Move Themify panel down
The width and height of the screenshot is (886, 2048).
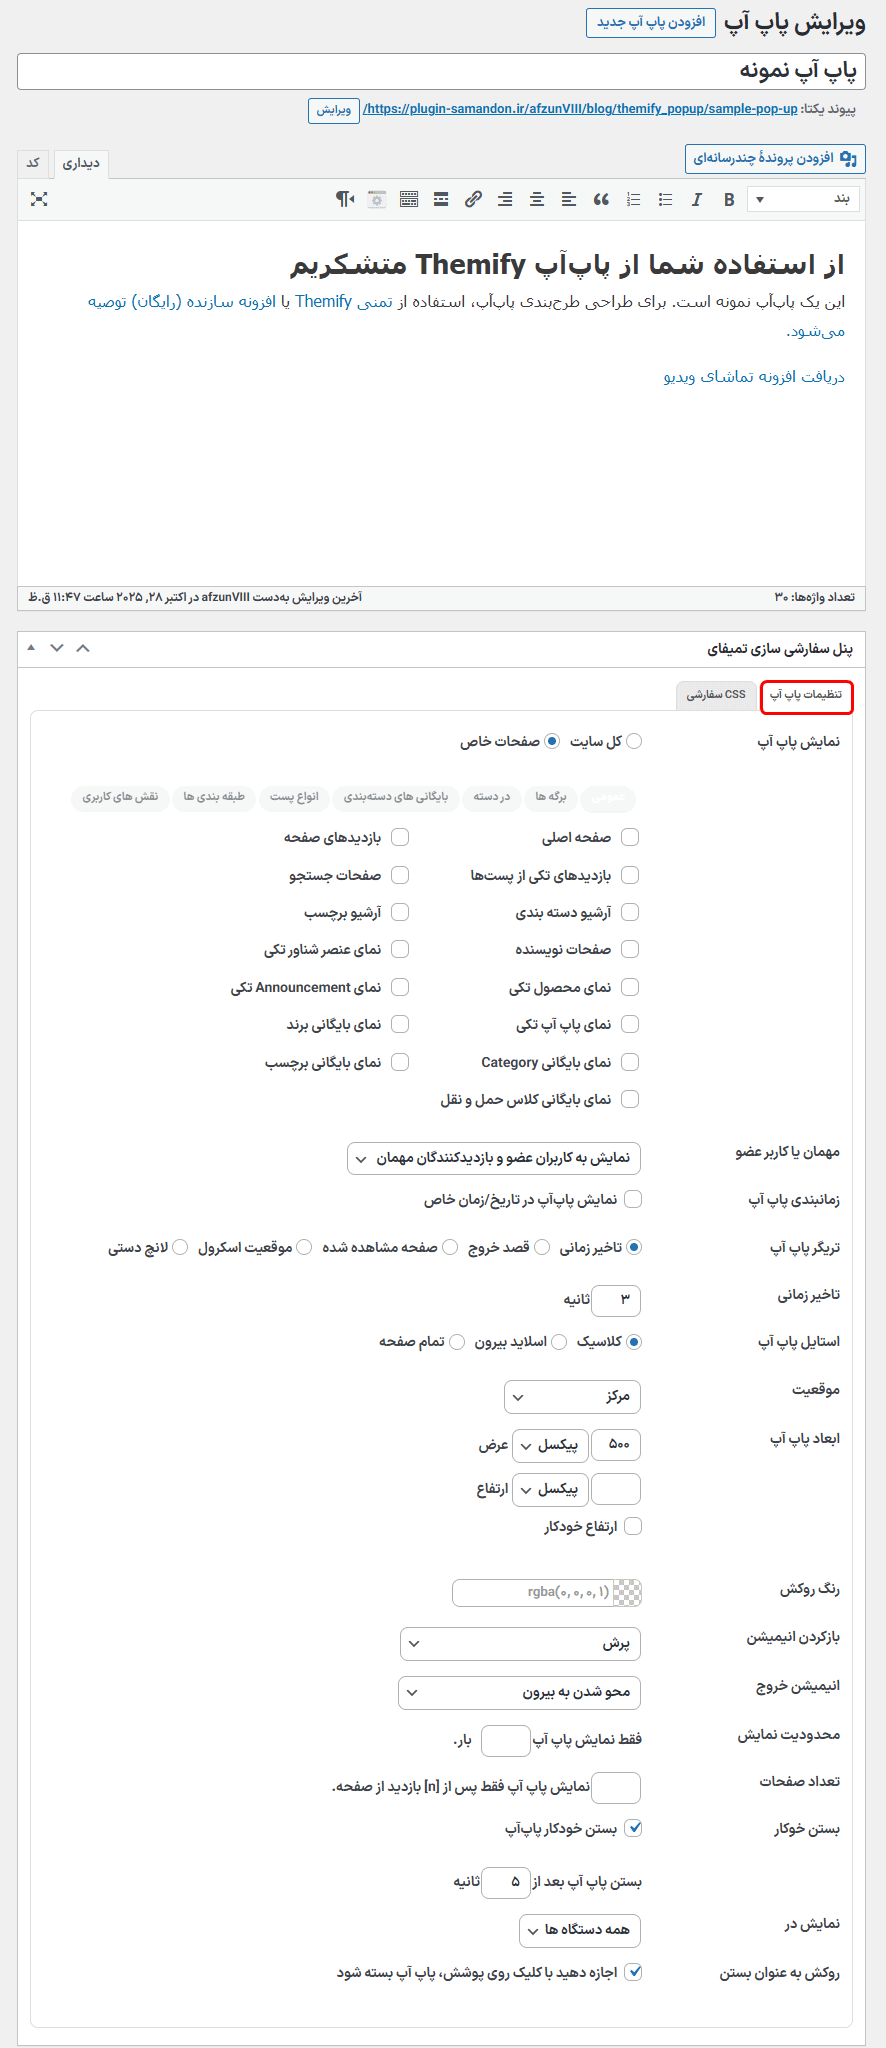click(57, 648)
